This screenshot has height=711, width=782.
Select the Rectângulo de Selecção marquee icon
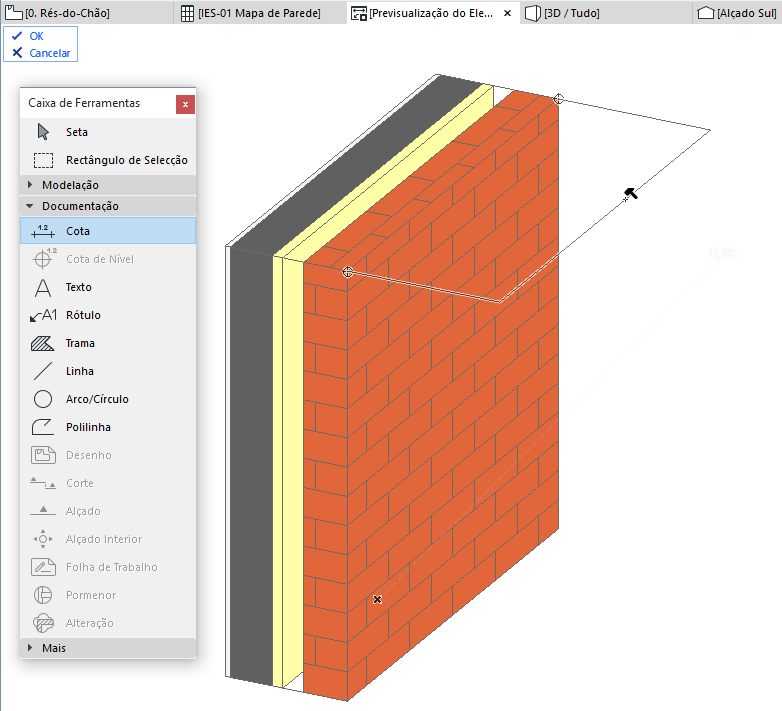click(x=43, y=160)
